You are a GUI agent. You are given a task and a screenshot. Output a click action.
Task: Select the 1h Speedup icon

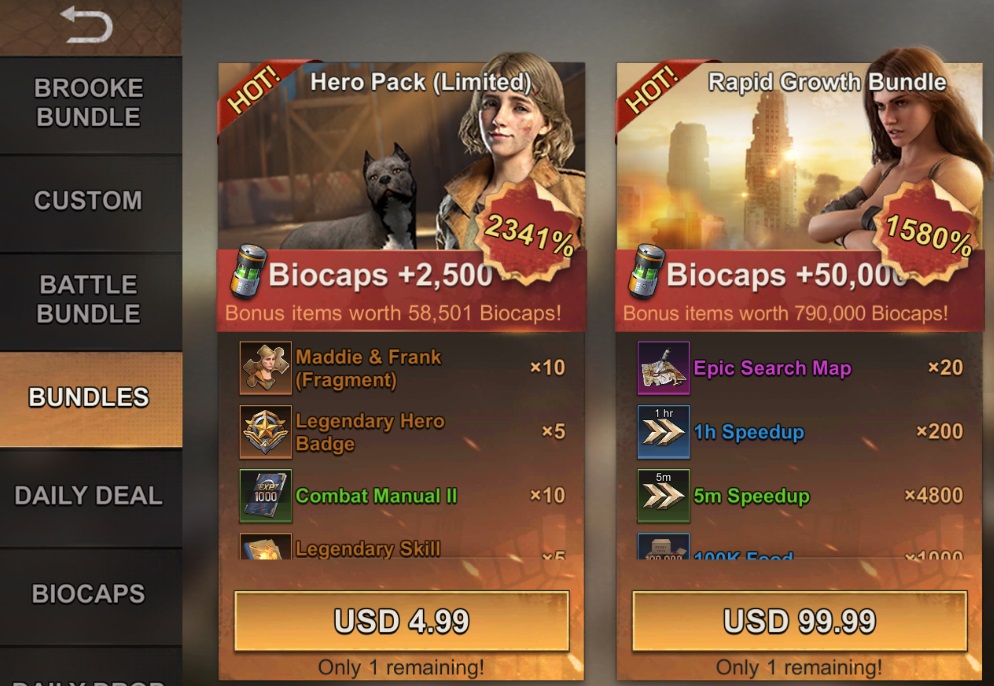pos(664,432)
